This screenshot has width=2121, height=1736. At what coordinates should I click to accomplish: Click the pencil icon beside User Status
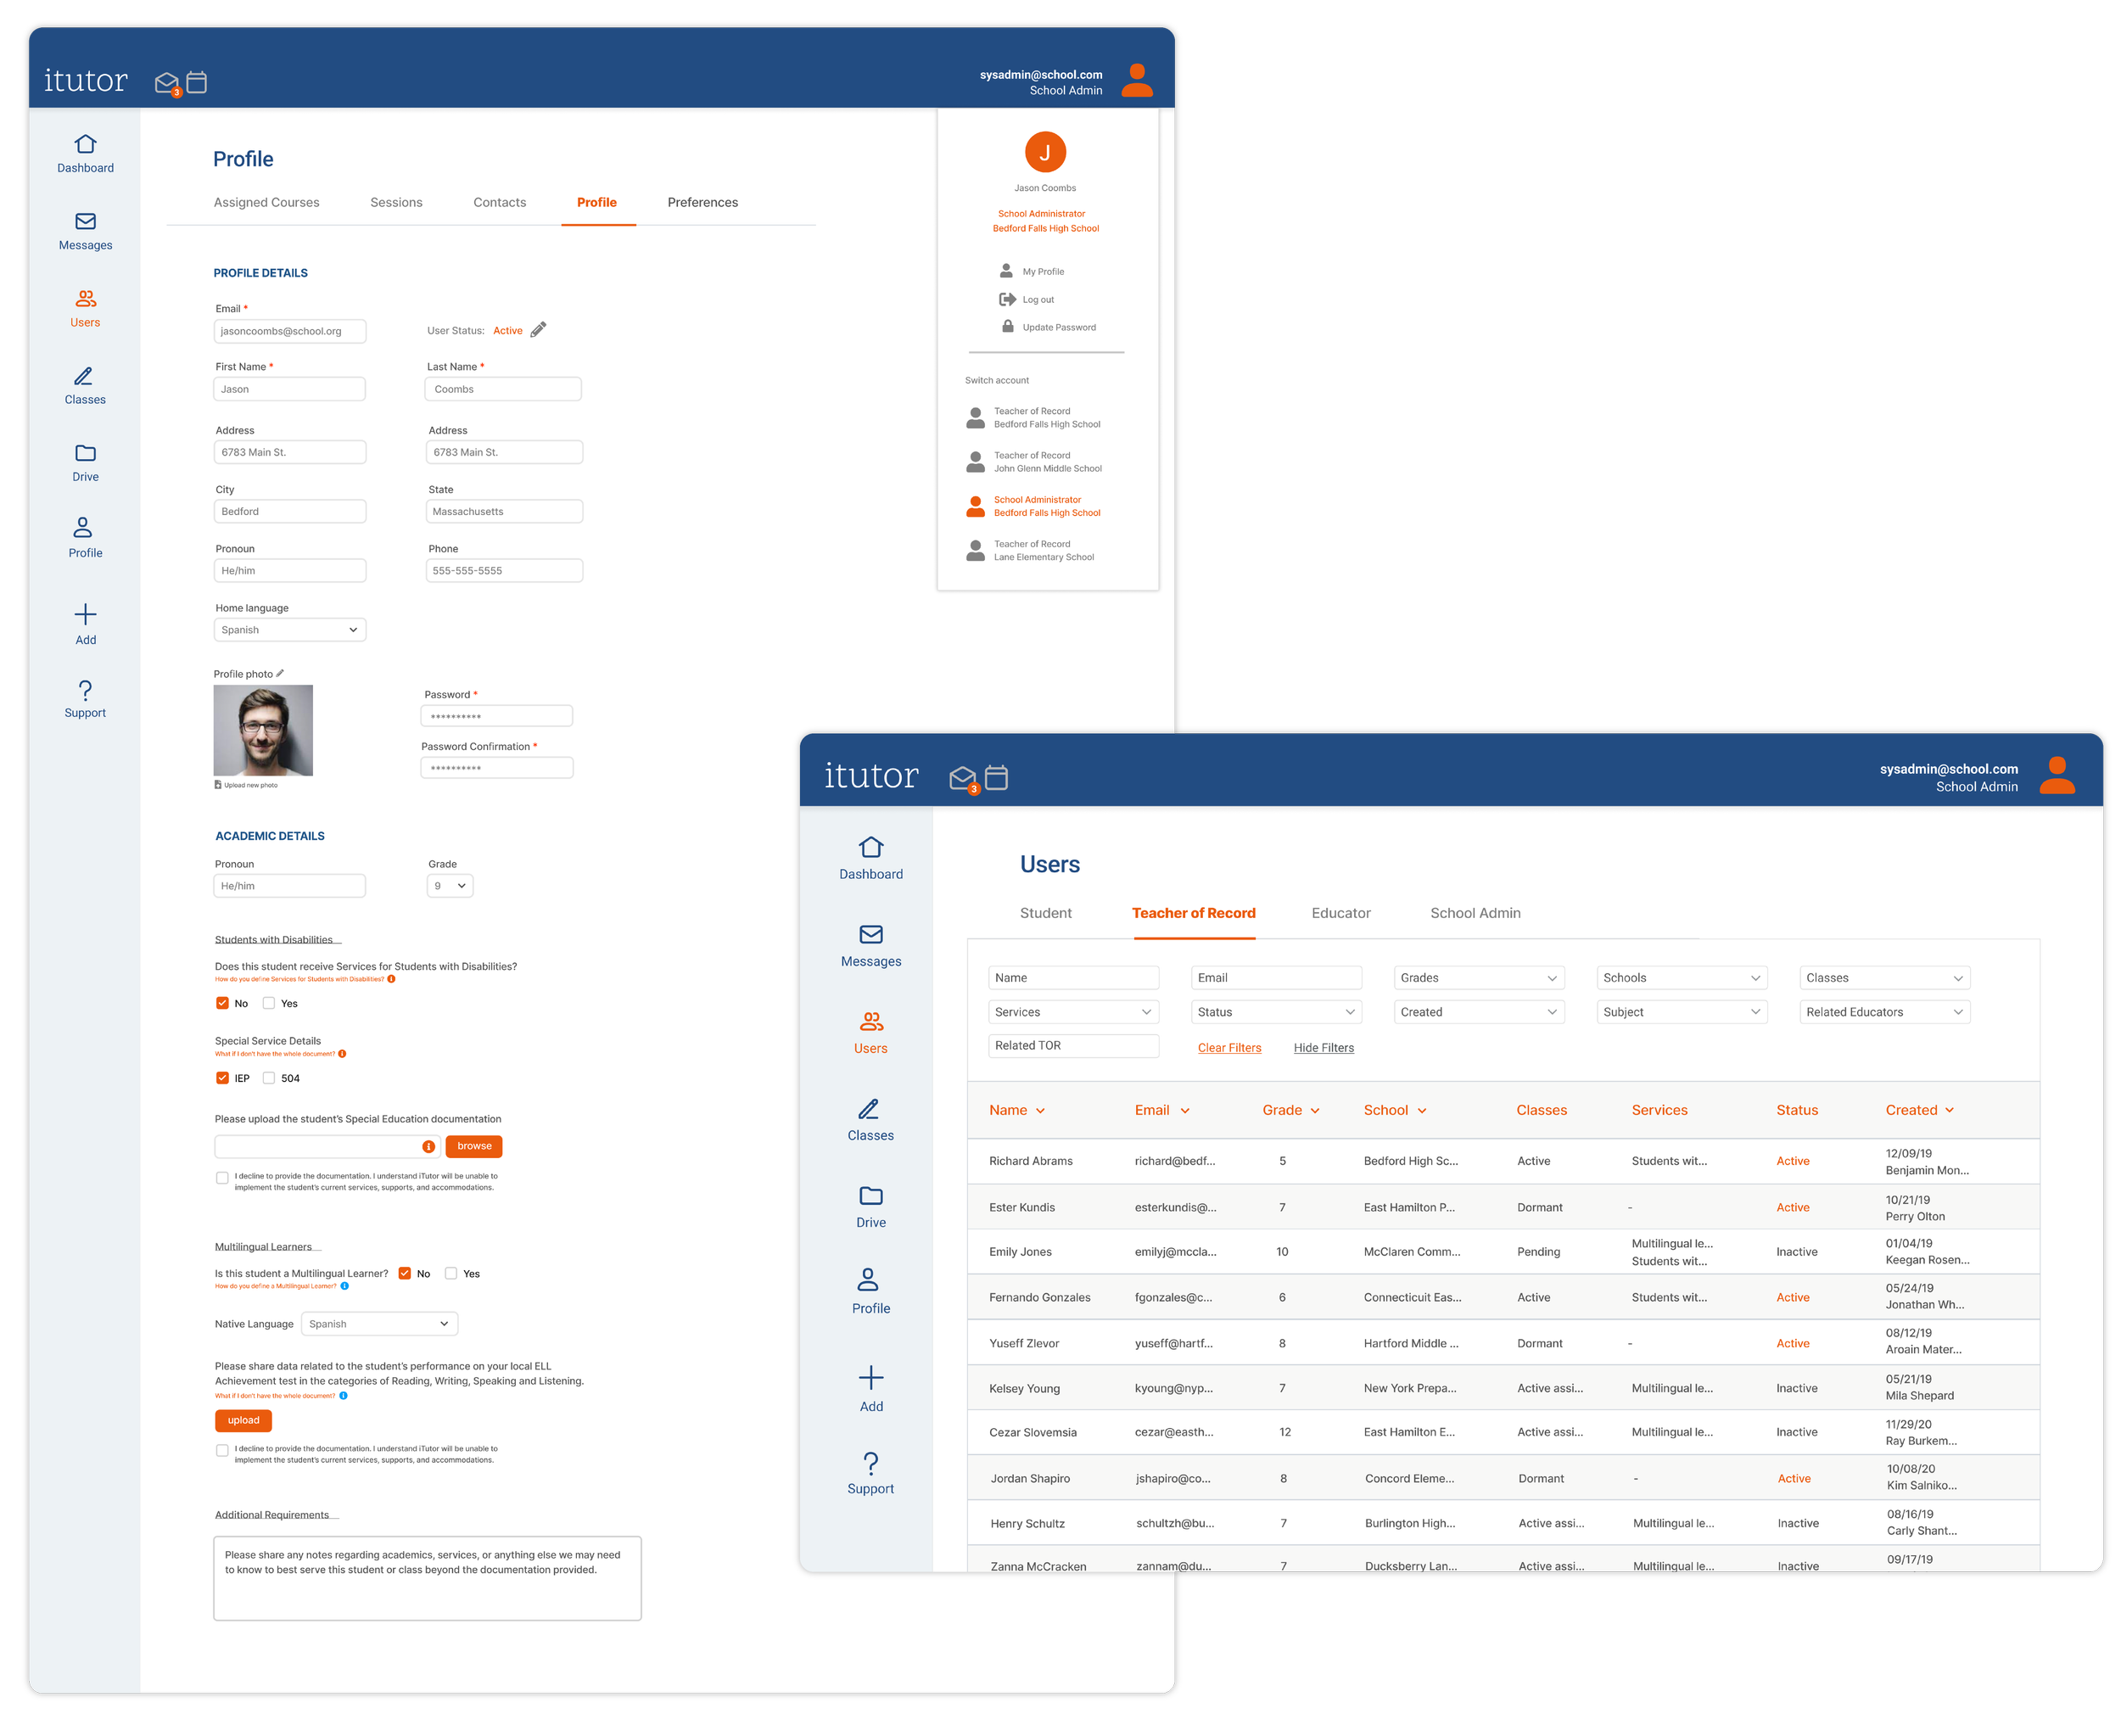click(x=538, y=330)
